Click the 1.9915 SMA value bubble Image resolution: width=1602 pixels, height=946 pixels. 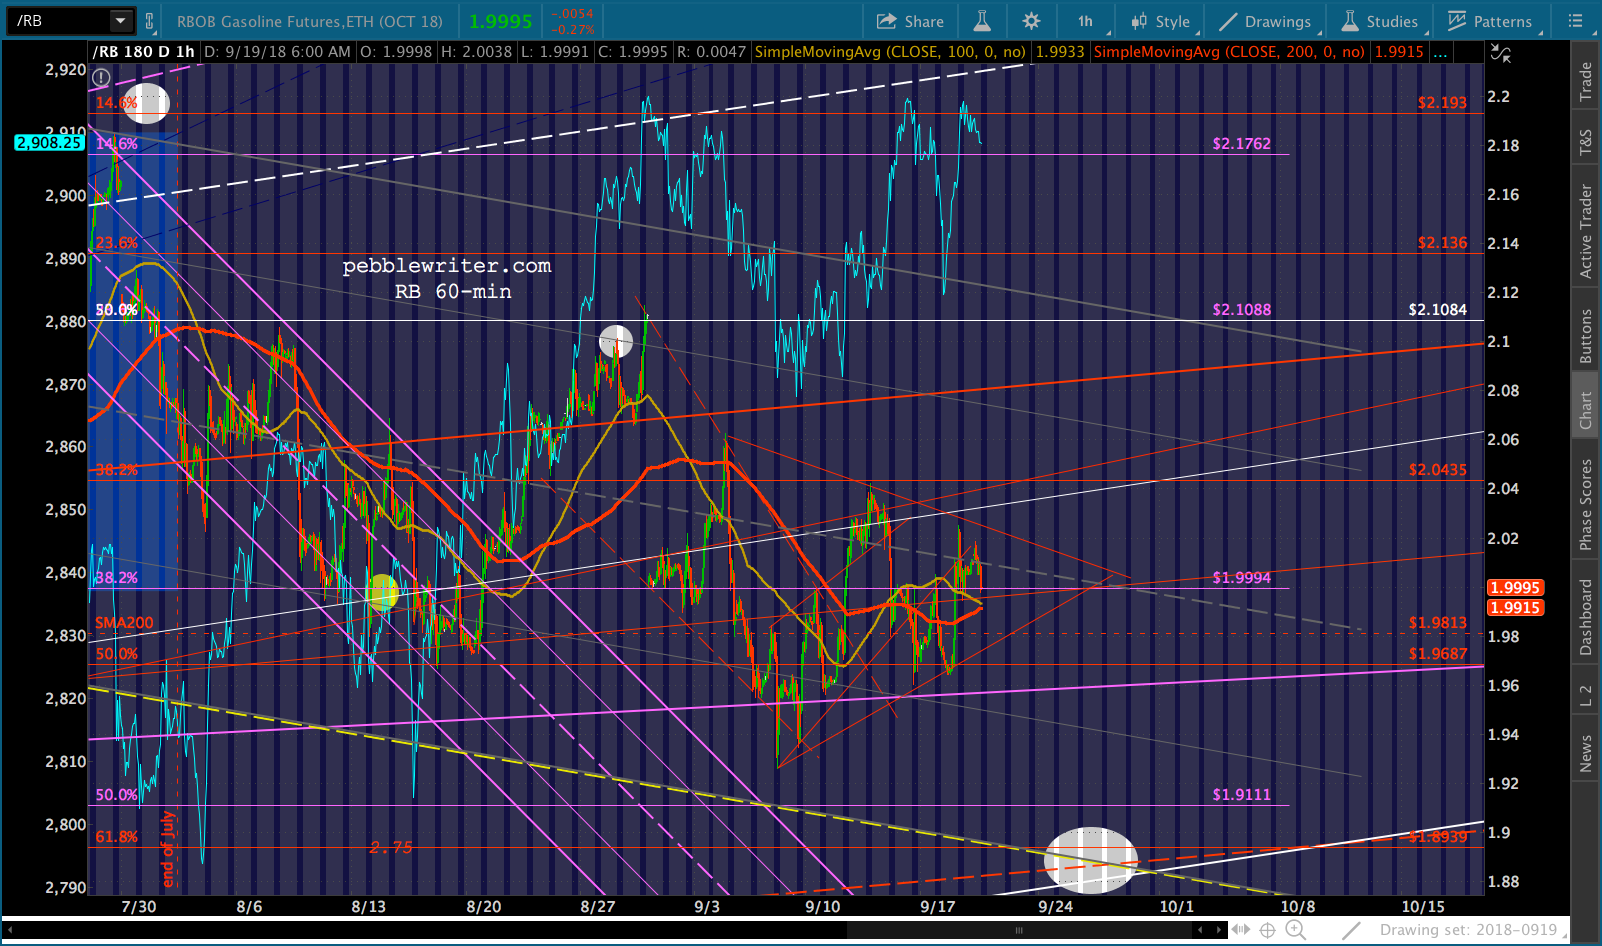click(x=1515, y=608)
